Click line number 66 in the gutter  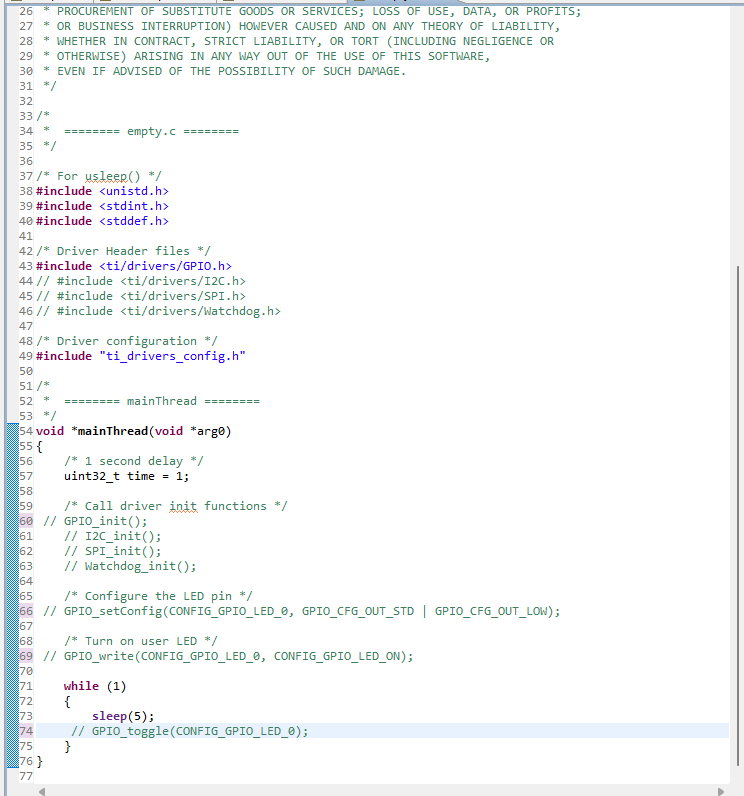tap(26, 611)
